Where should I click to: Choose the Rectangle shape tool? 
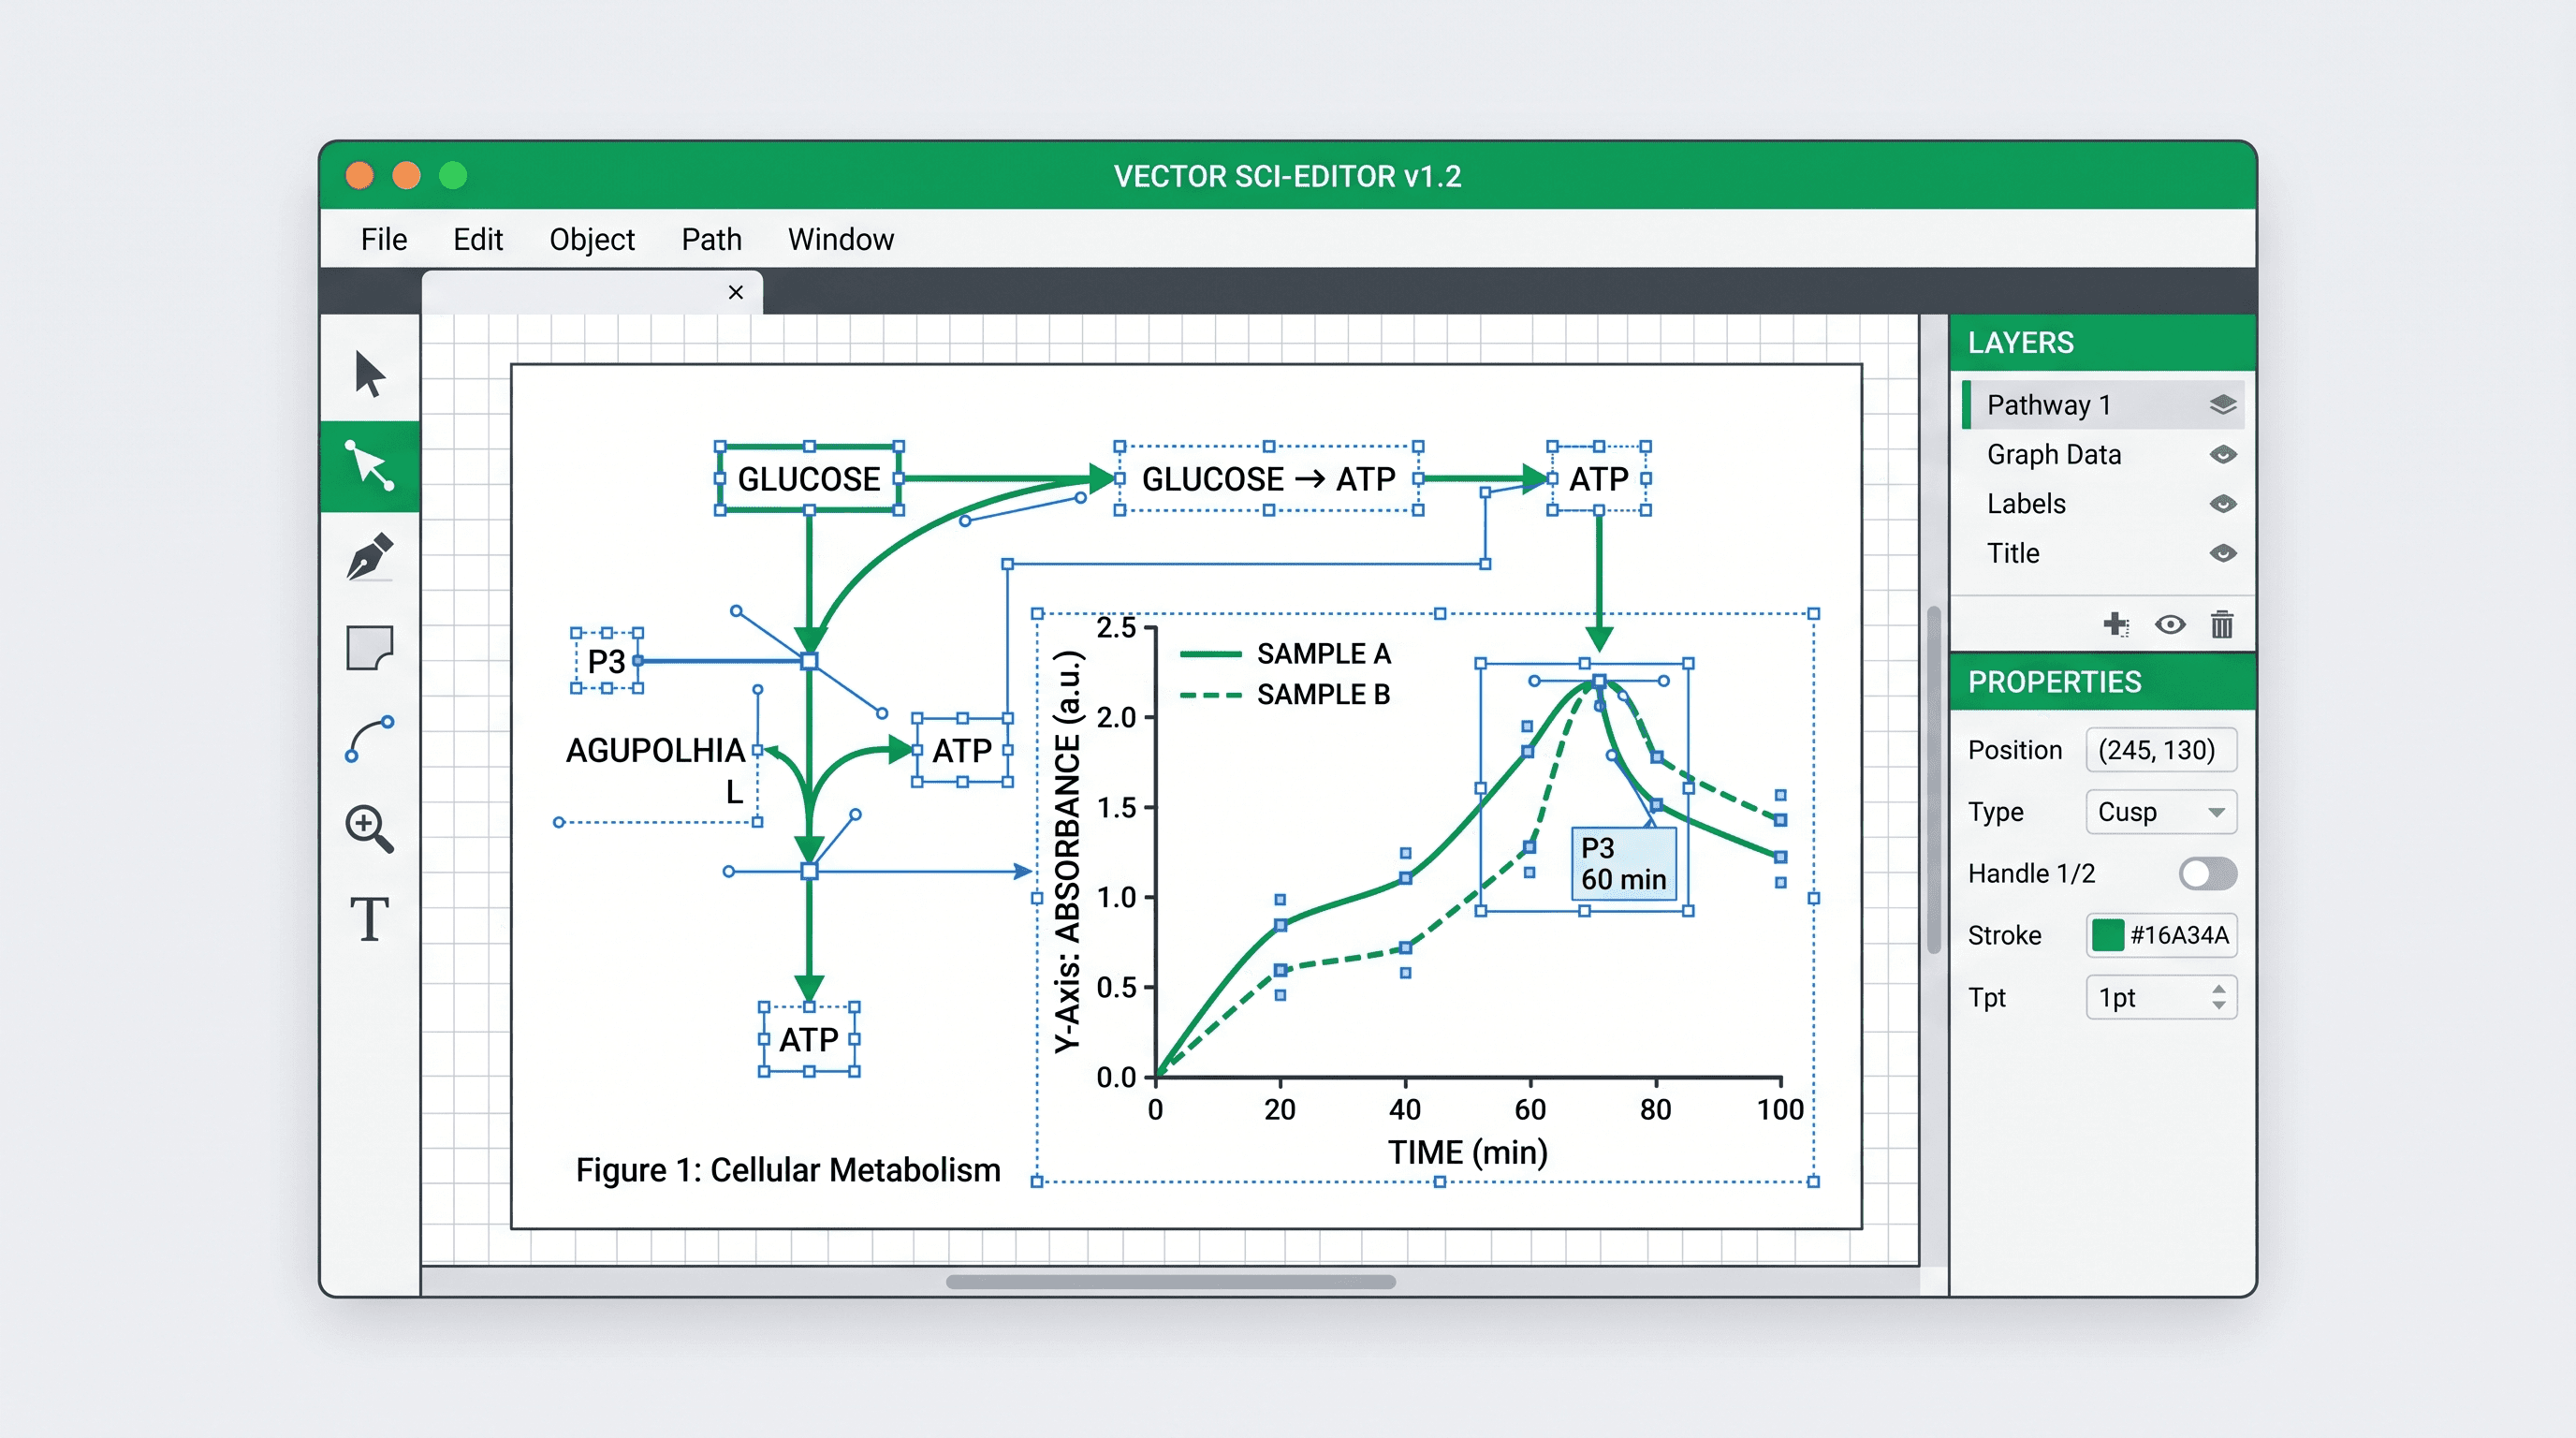pos(369,648)
